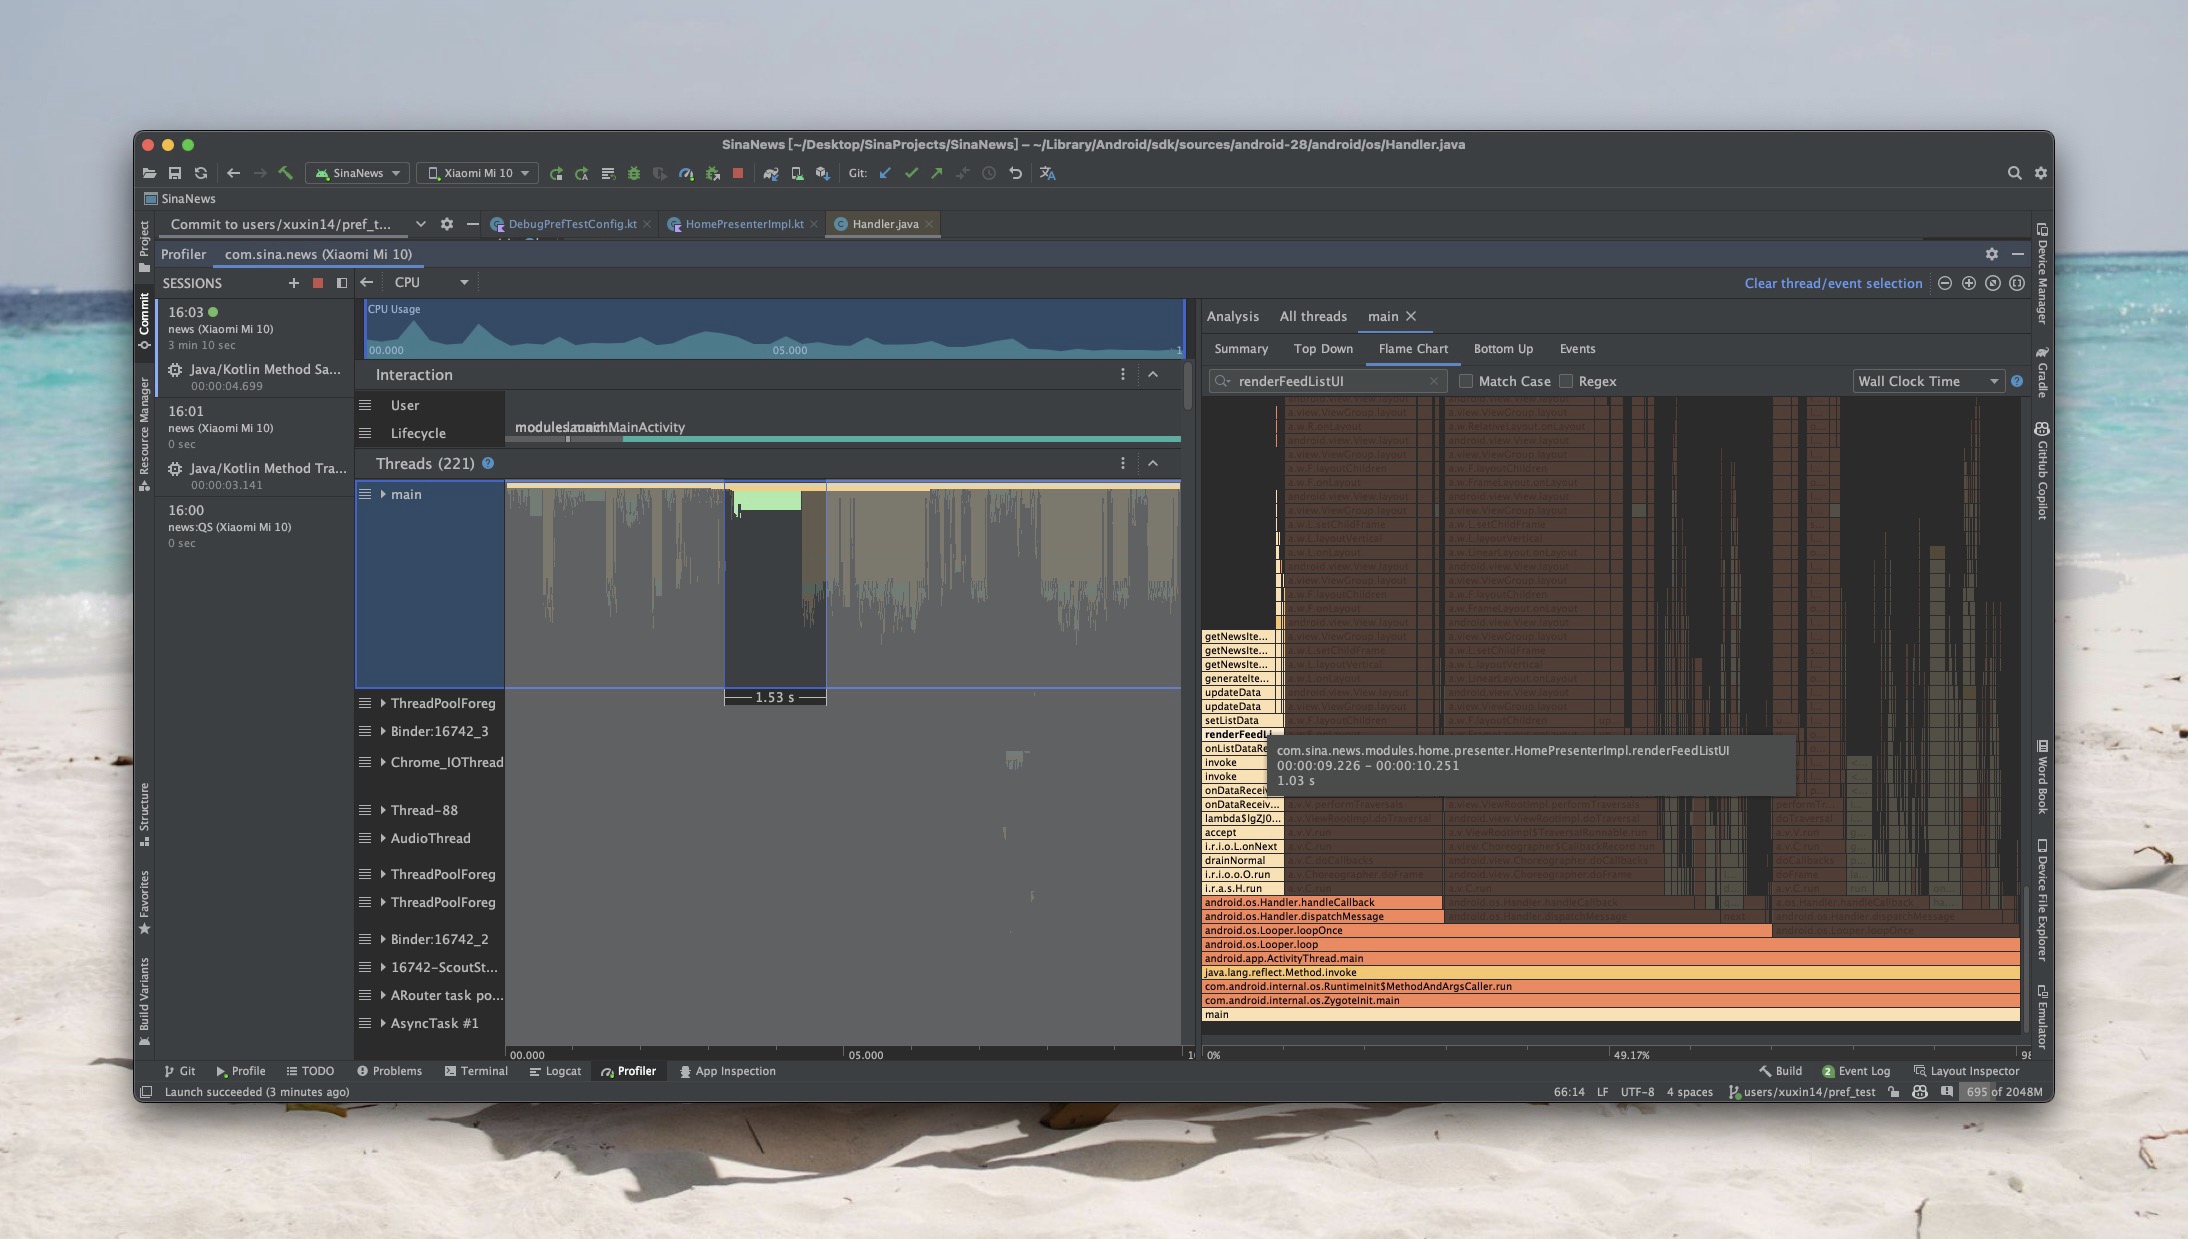Click the Profile app gauge icon
Viewport: 2188px width, 1239px height.
(x=686, y=173)
